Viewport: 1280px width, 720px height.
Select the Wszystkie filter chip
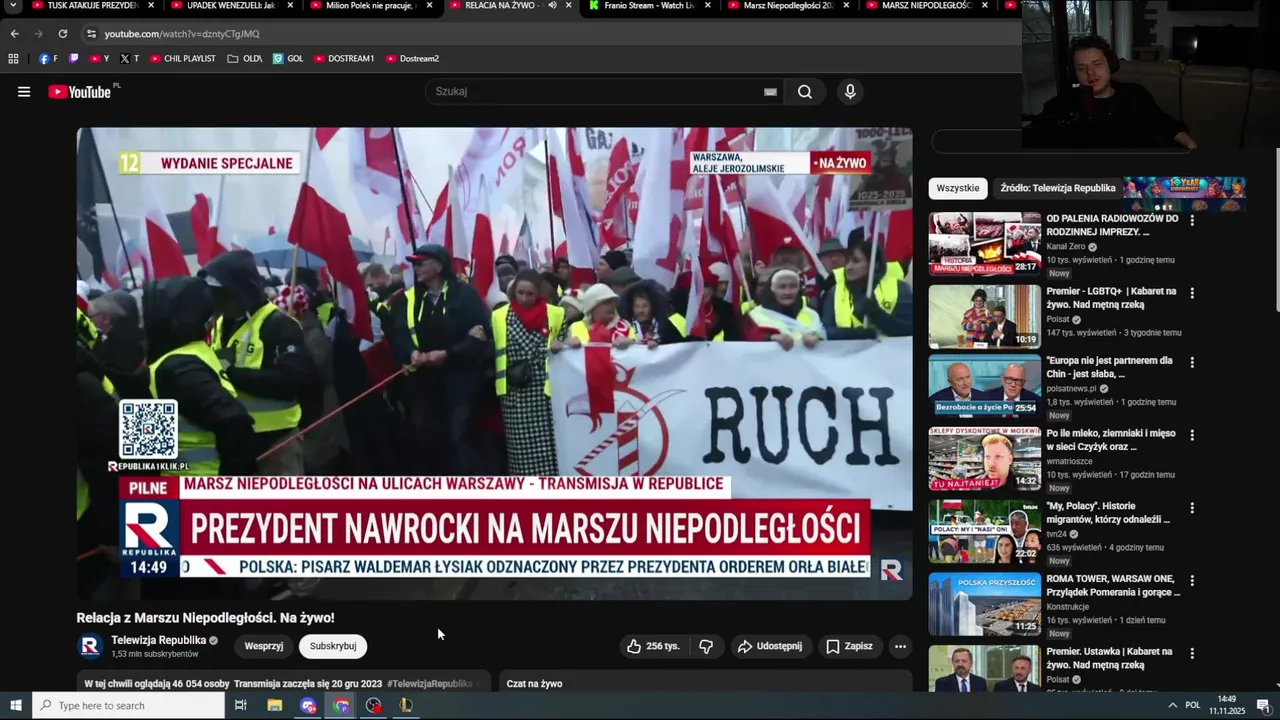958,188
